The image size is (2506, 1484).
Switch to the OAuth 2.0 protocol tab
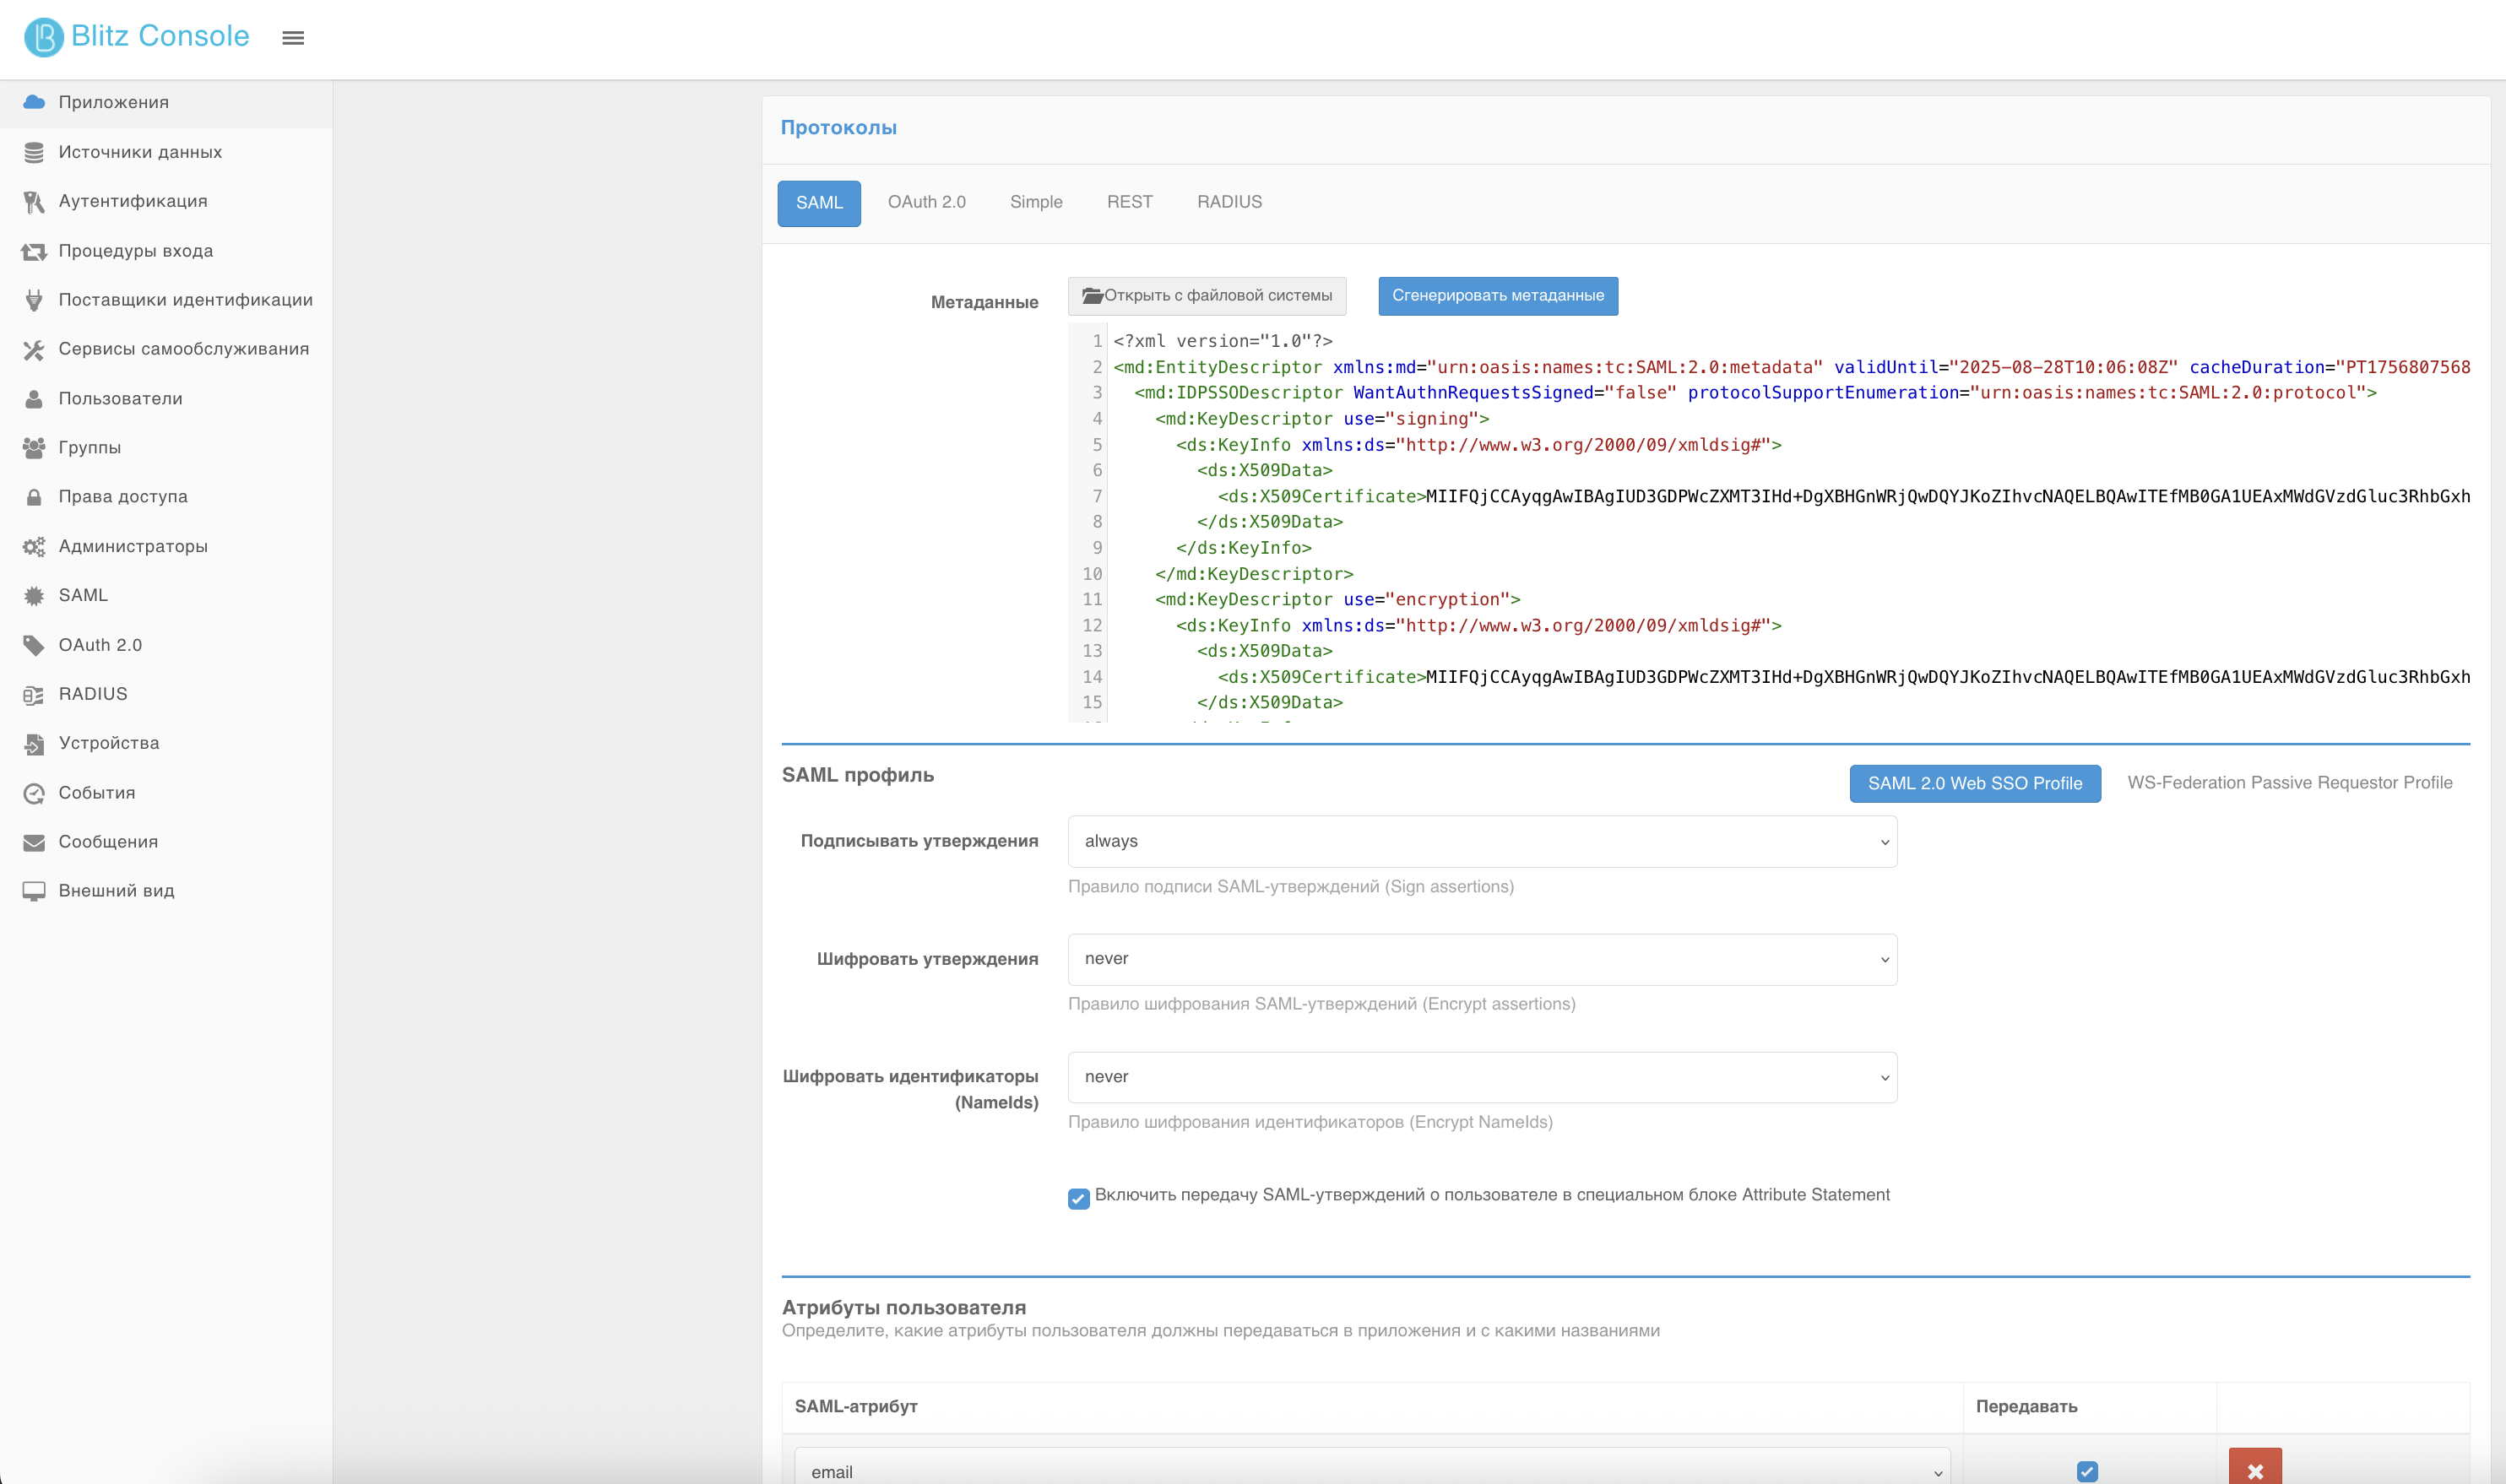point(926,202)
